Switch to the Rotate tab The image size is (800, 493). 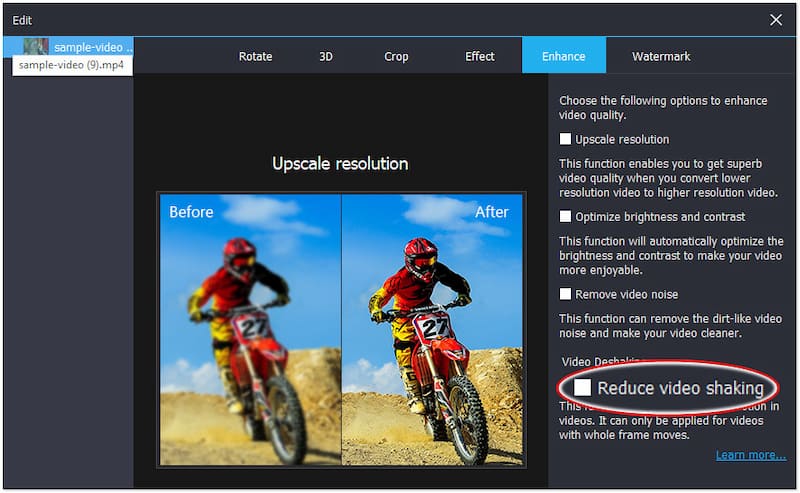tap(255, 56)
